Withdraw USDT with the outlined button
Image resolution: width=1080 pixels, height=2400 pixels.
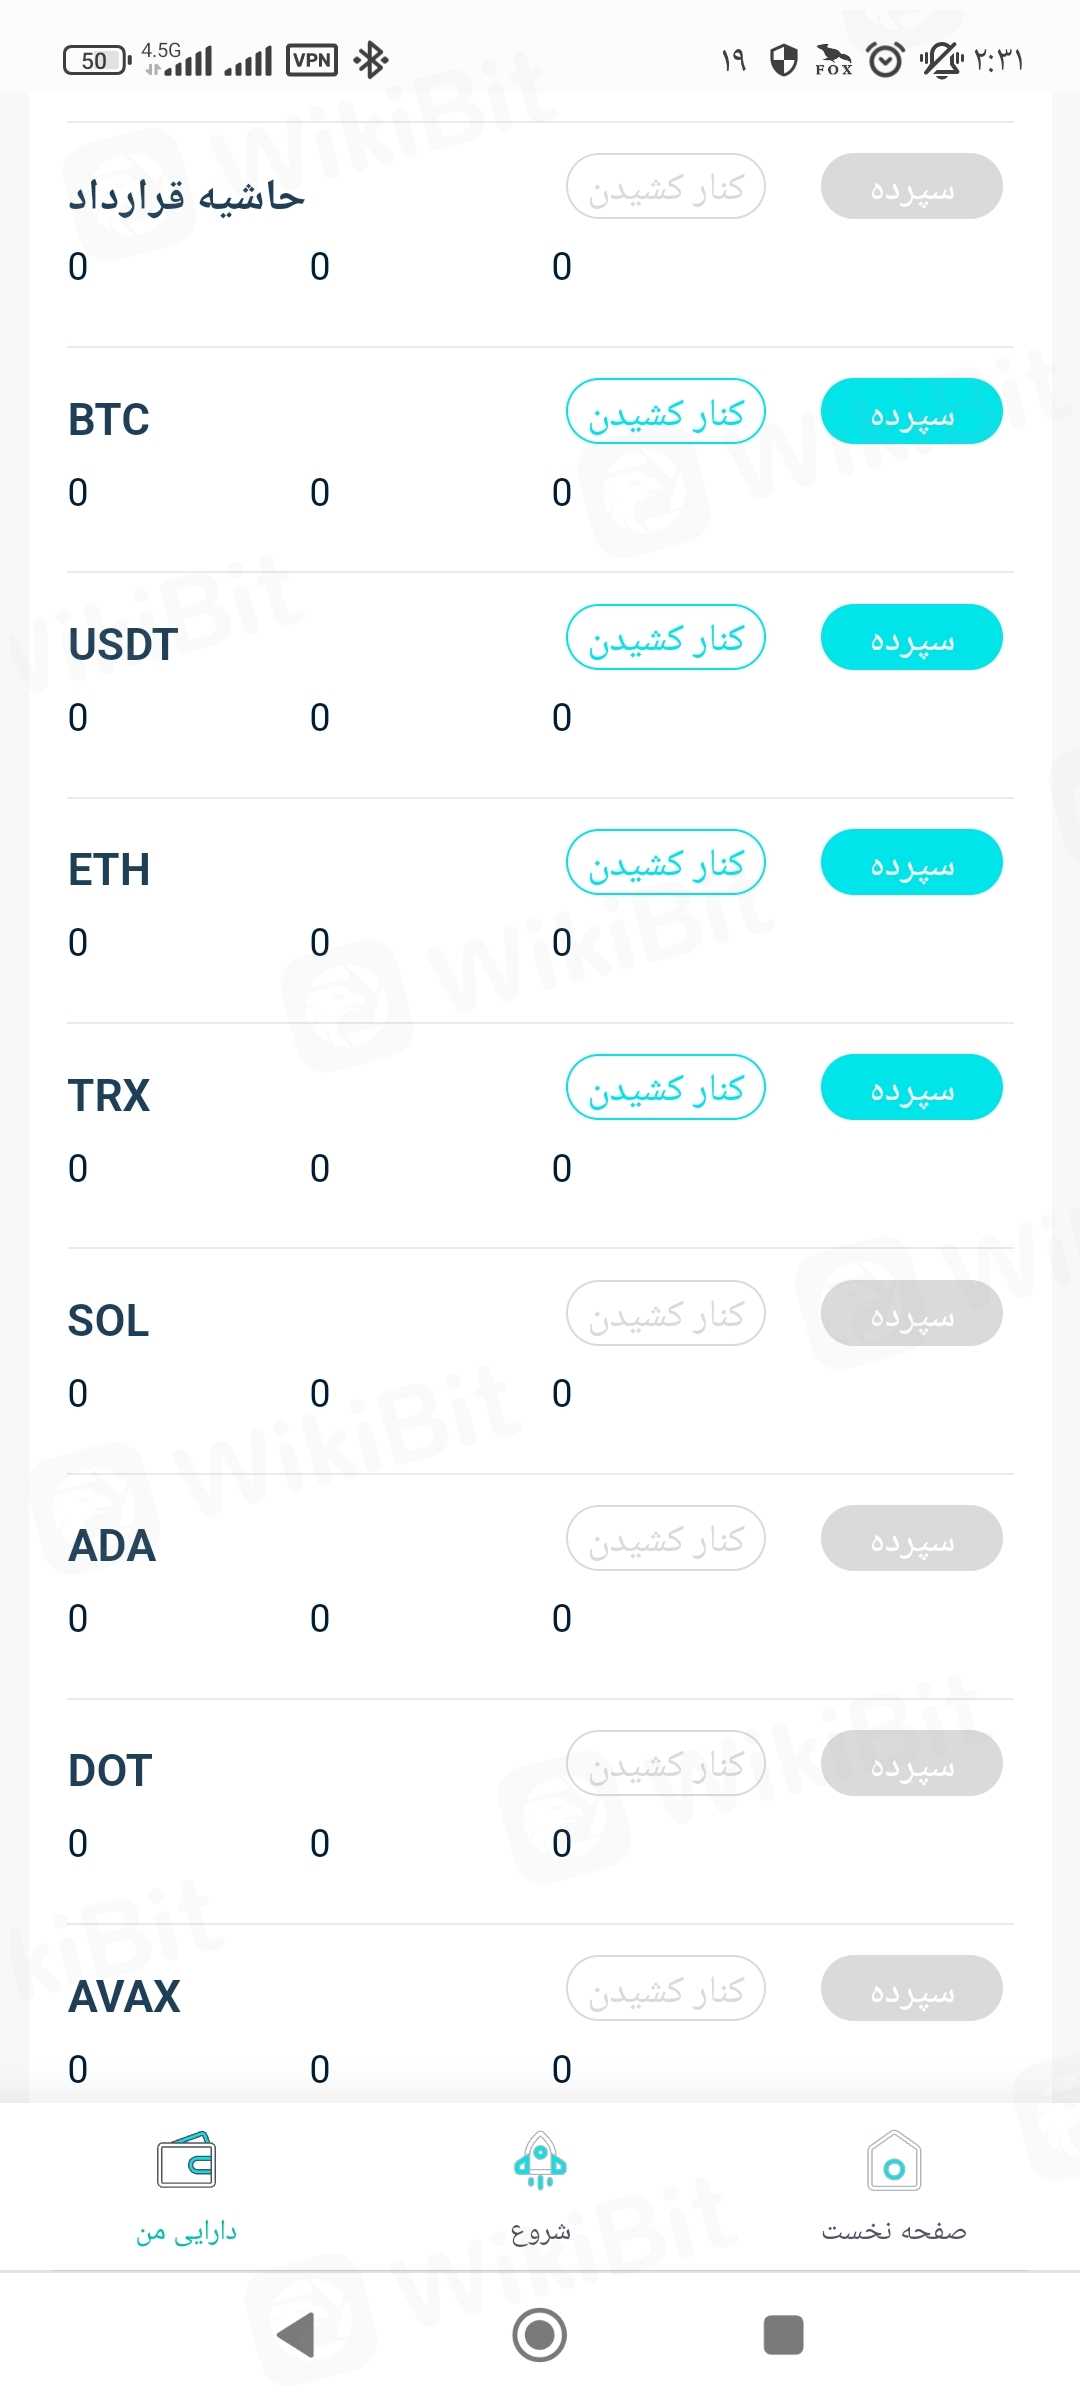[x=665, y=637]
